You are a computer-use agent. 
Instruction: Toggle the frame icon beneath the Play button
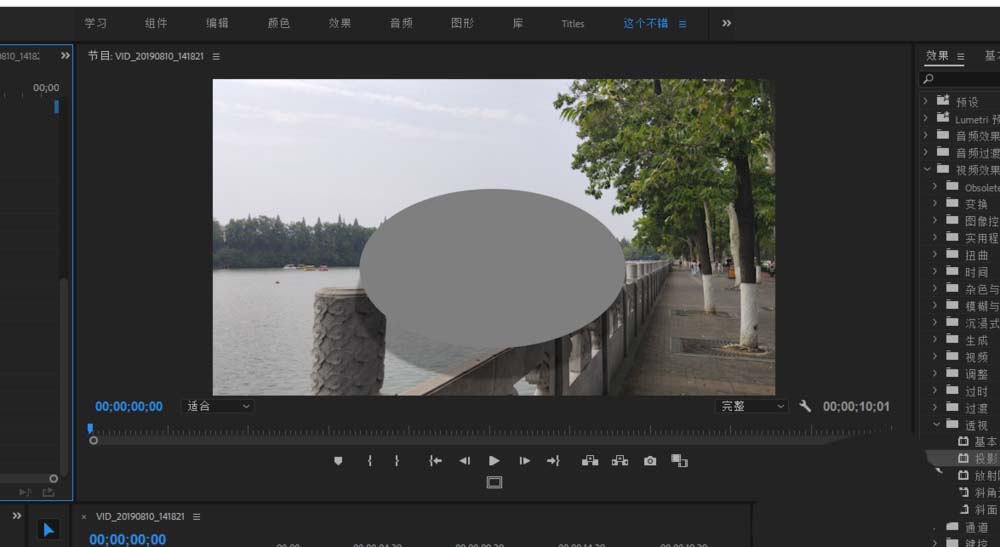click(x=494, y=483)
